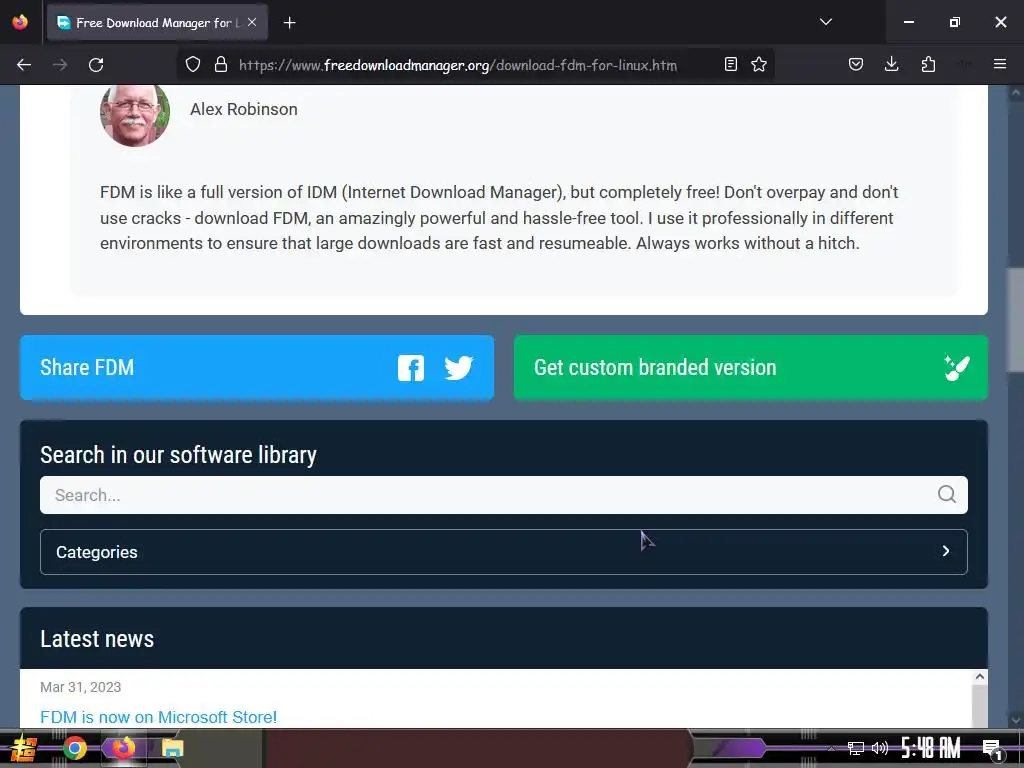Viewport: 1024px width, 768px height.
Task: Open tracking protection shield icon
Action: 193,65
